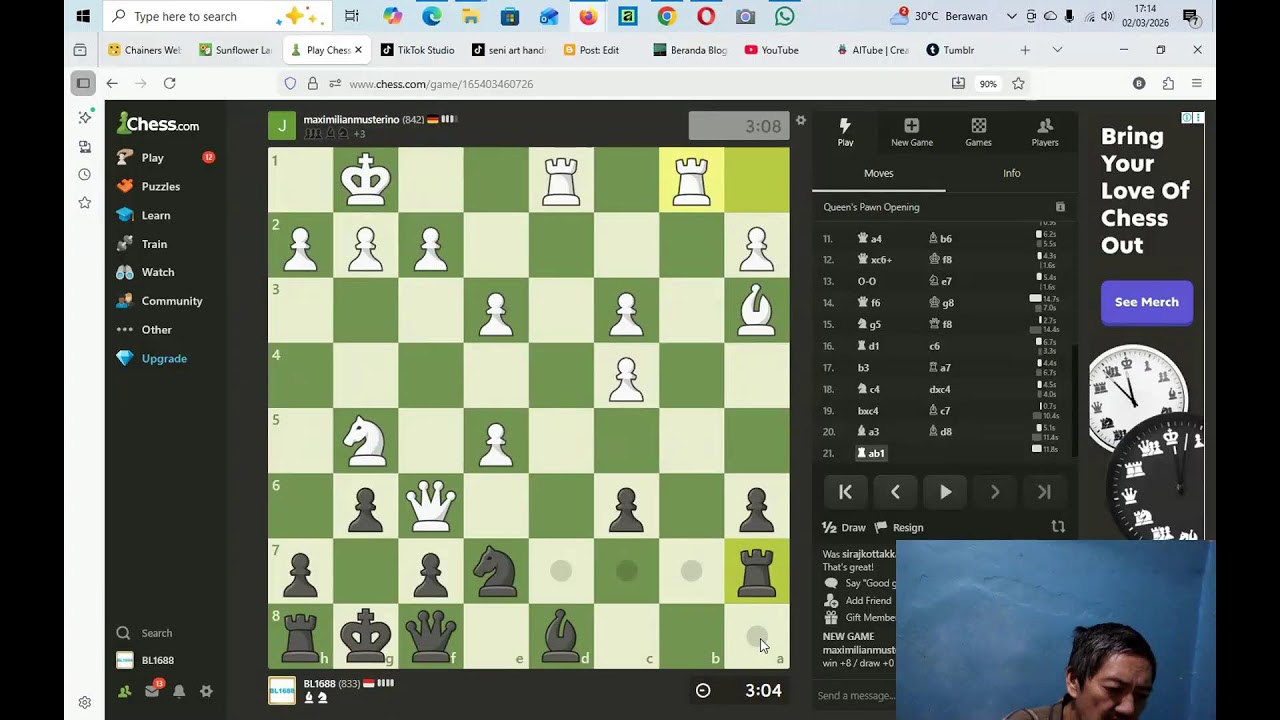Click Add Friend option
Viewport: 1280px width, 720px height.
pos(859,600)
